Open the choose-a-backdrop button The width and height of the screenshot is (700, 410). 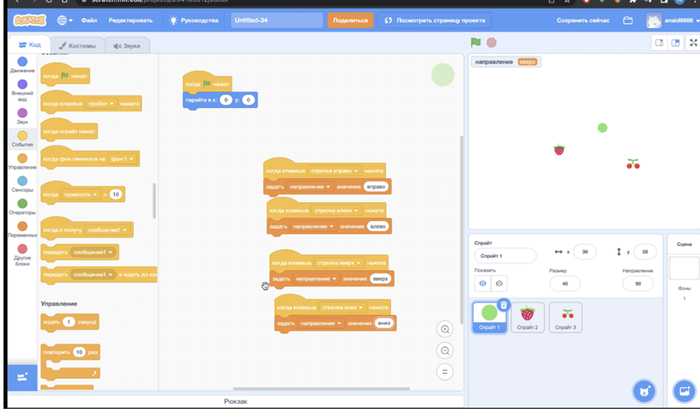pos(684,389)
